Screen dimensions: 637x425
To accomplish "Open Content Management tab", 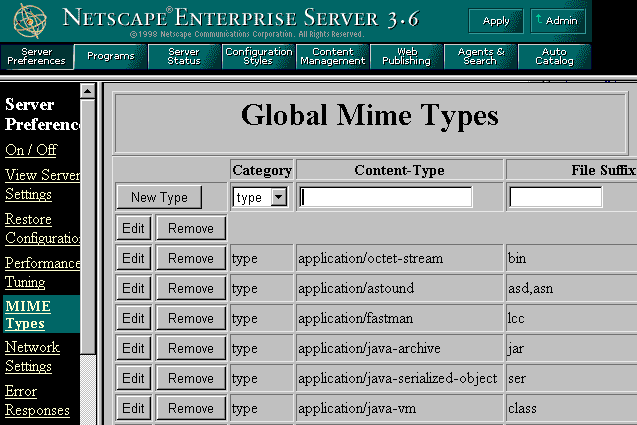I will [x=333, y=56].
